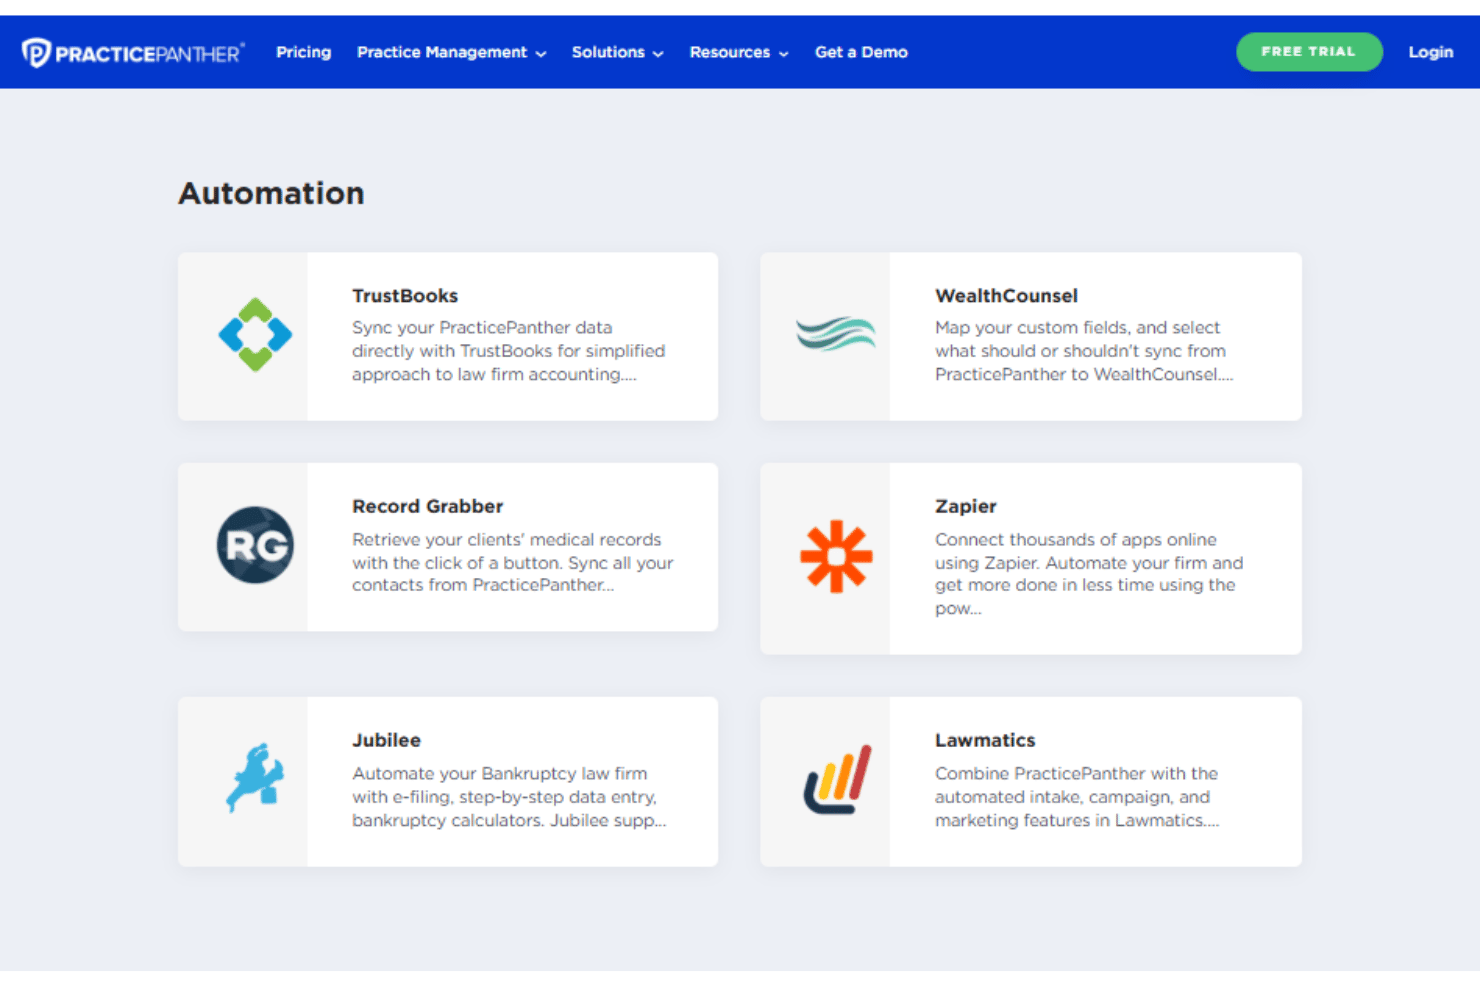Click the PracticePanther logo
This screenshot has height=987, width=1480.
133,52
